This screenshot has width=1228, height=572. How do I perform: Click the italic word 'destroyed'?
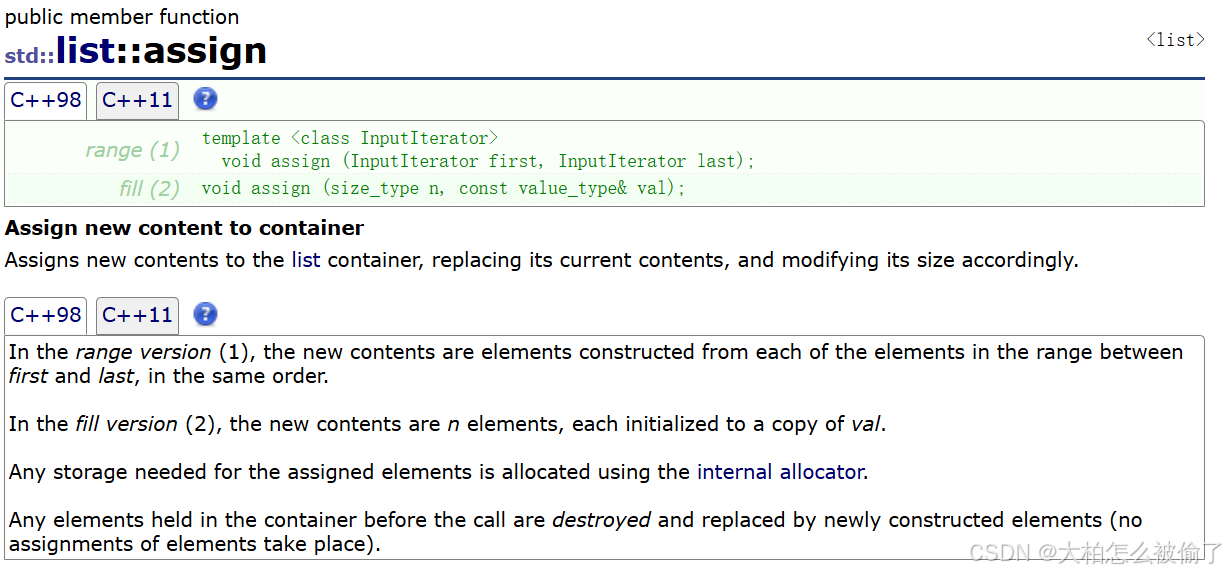tap(601, 520)
